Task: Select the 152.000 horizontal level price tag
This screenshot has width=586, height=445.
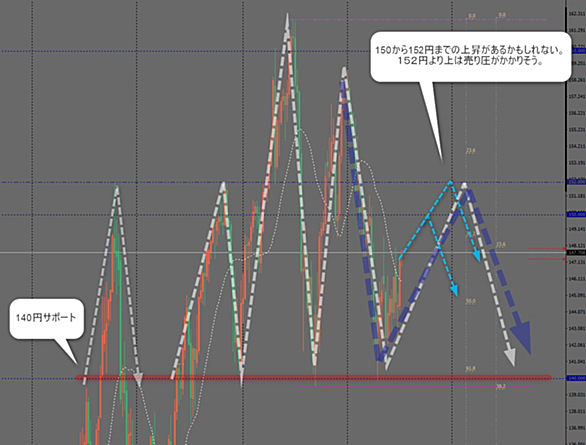Action: (576, 182)
